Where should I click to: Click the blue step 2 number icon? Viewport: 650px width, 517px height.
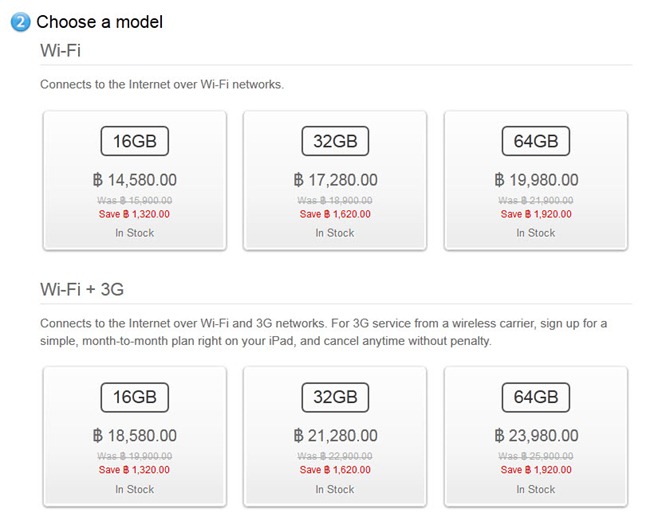20,22
